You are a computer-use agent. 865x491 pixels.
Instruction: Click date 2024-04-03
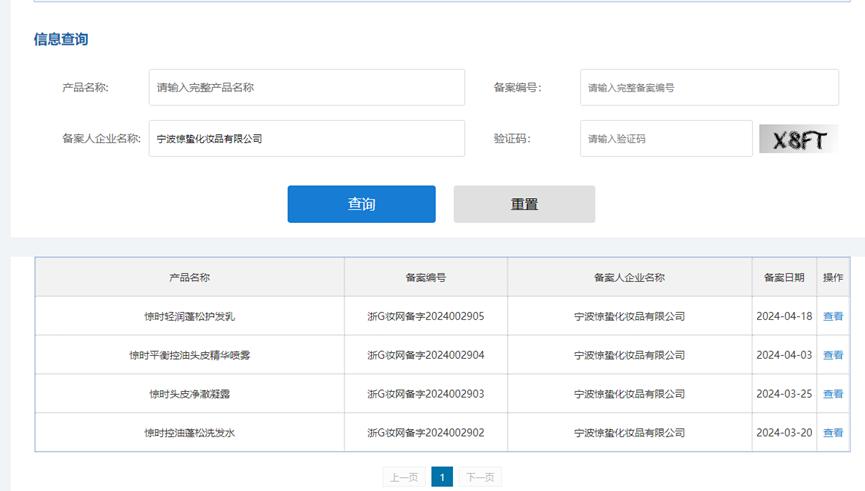784,355
